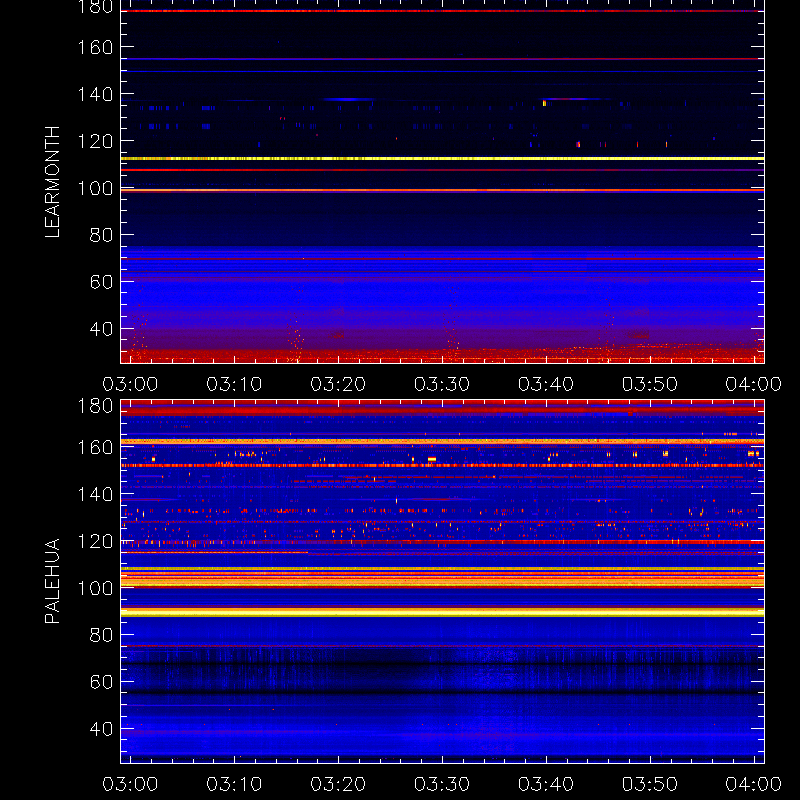Screen dimensions: 800x800
Task: Select the 40 tick label on LEARMONTH plot
Action: (x=102, y=329)
